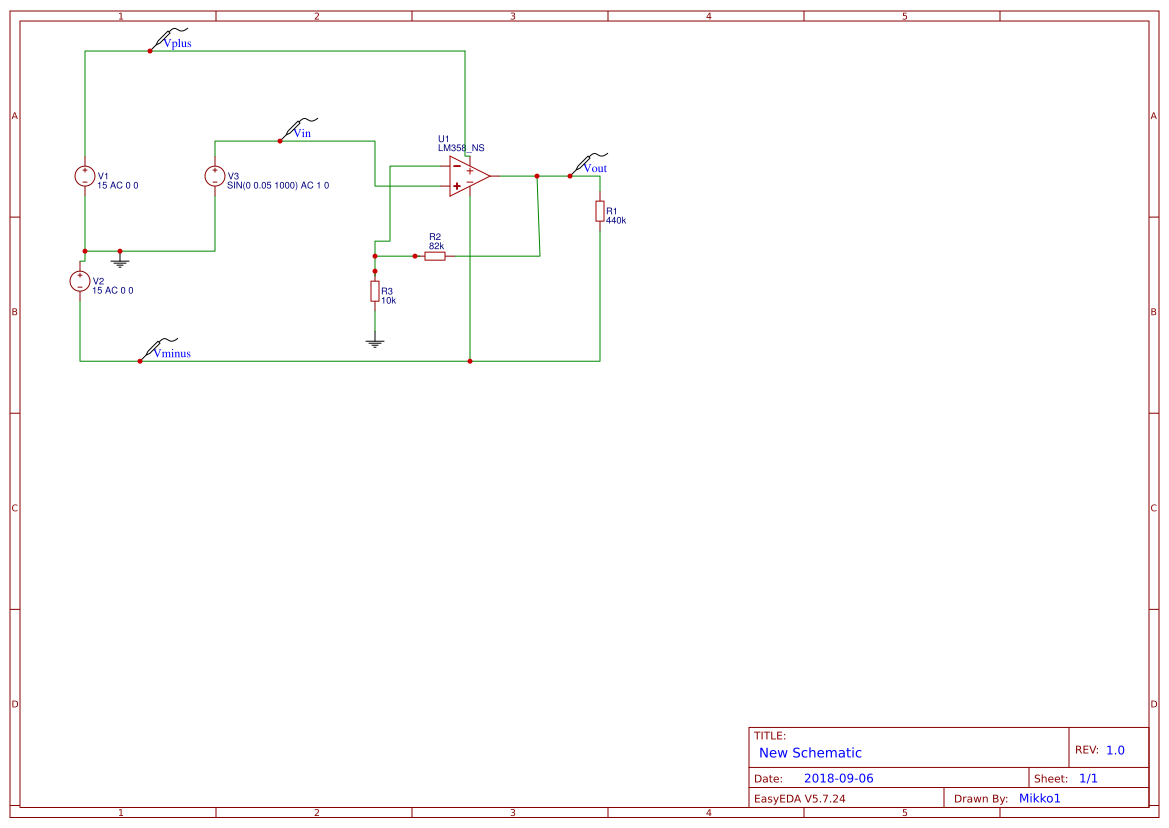
Task: Select voltage source V2
Action: pyautogui.click(x=80, y=280)
